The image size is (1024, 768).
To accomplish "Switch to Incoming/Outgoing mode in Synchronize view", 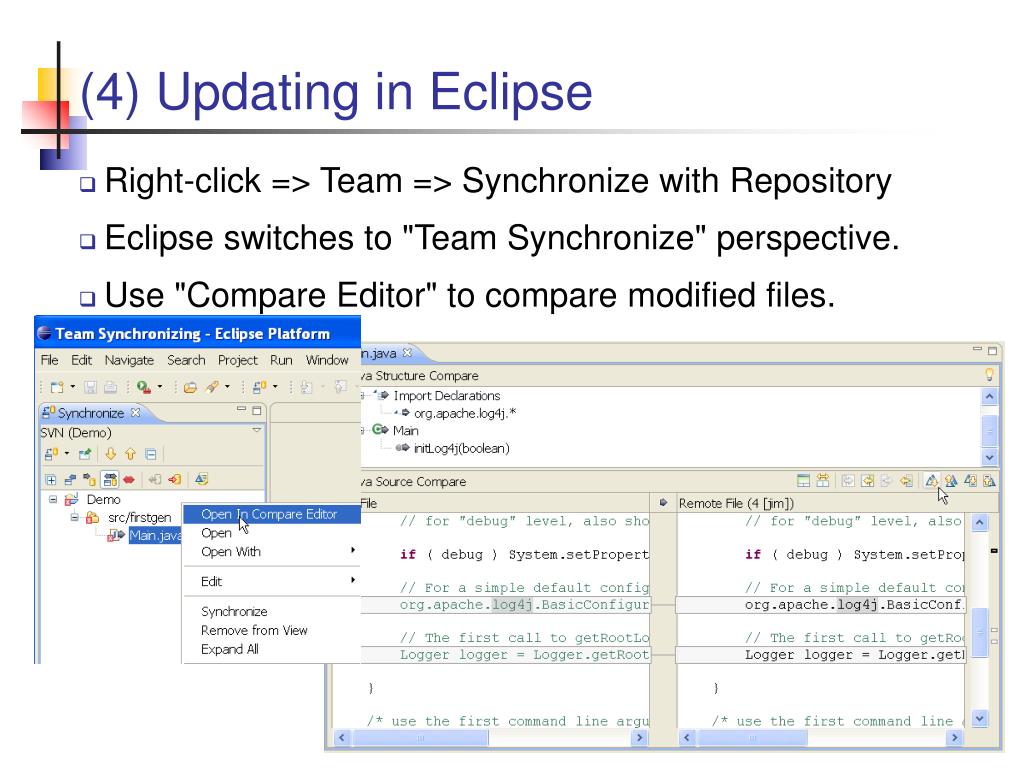I will (110, 480).
